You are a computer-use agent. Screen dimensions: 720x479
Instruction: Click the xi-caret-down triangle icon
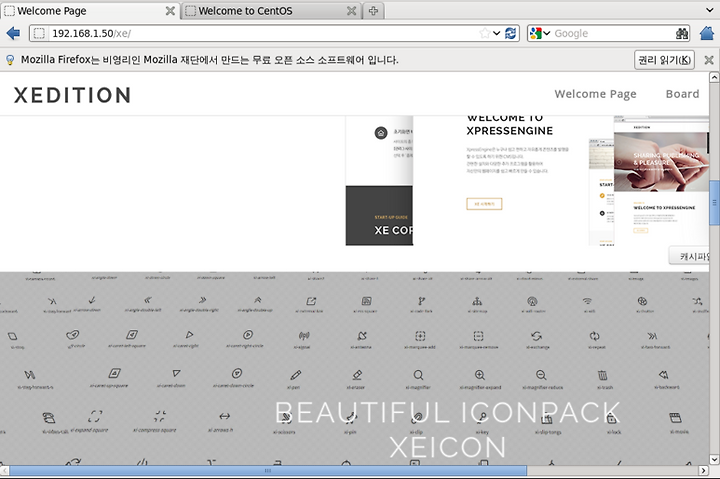click(x=176, y=373)
